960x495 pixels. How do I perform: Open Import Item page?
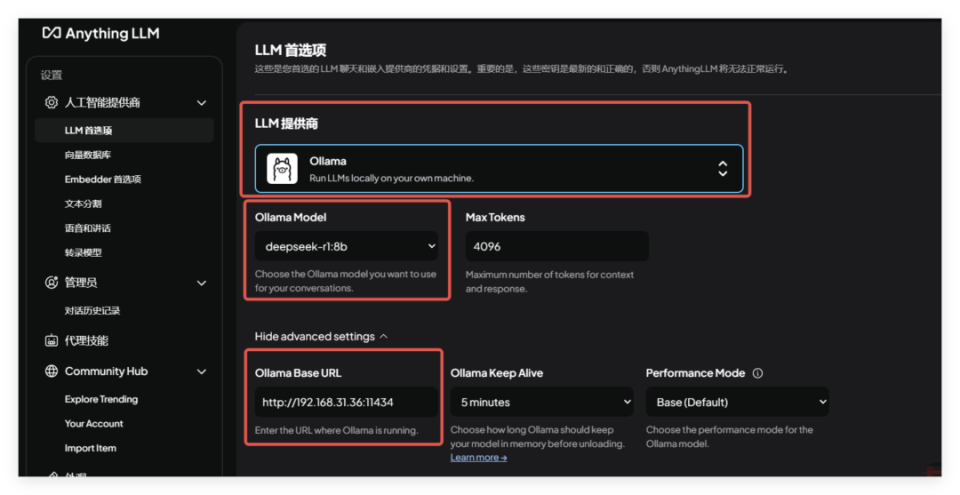pyautogui.click(x=90, y=448)
